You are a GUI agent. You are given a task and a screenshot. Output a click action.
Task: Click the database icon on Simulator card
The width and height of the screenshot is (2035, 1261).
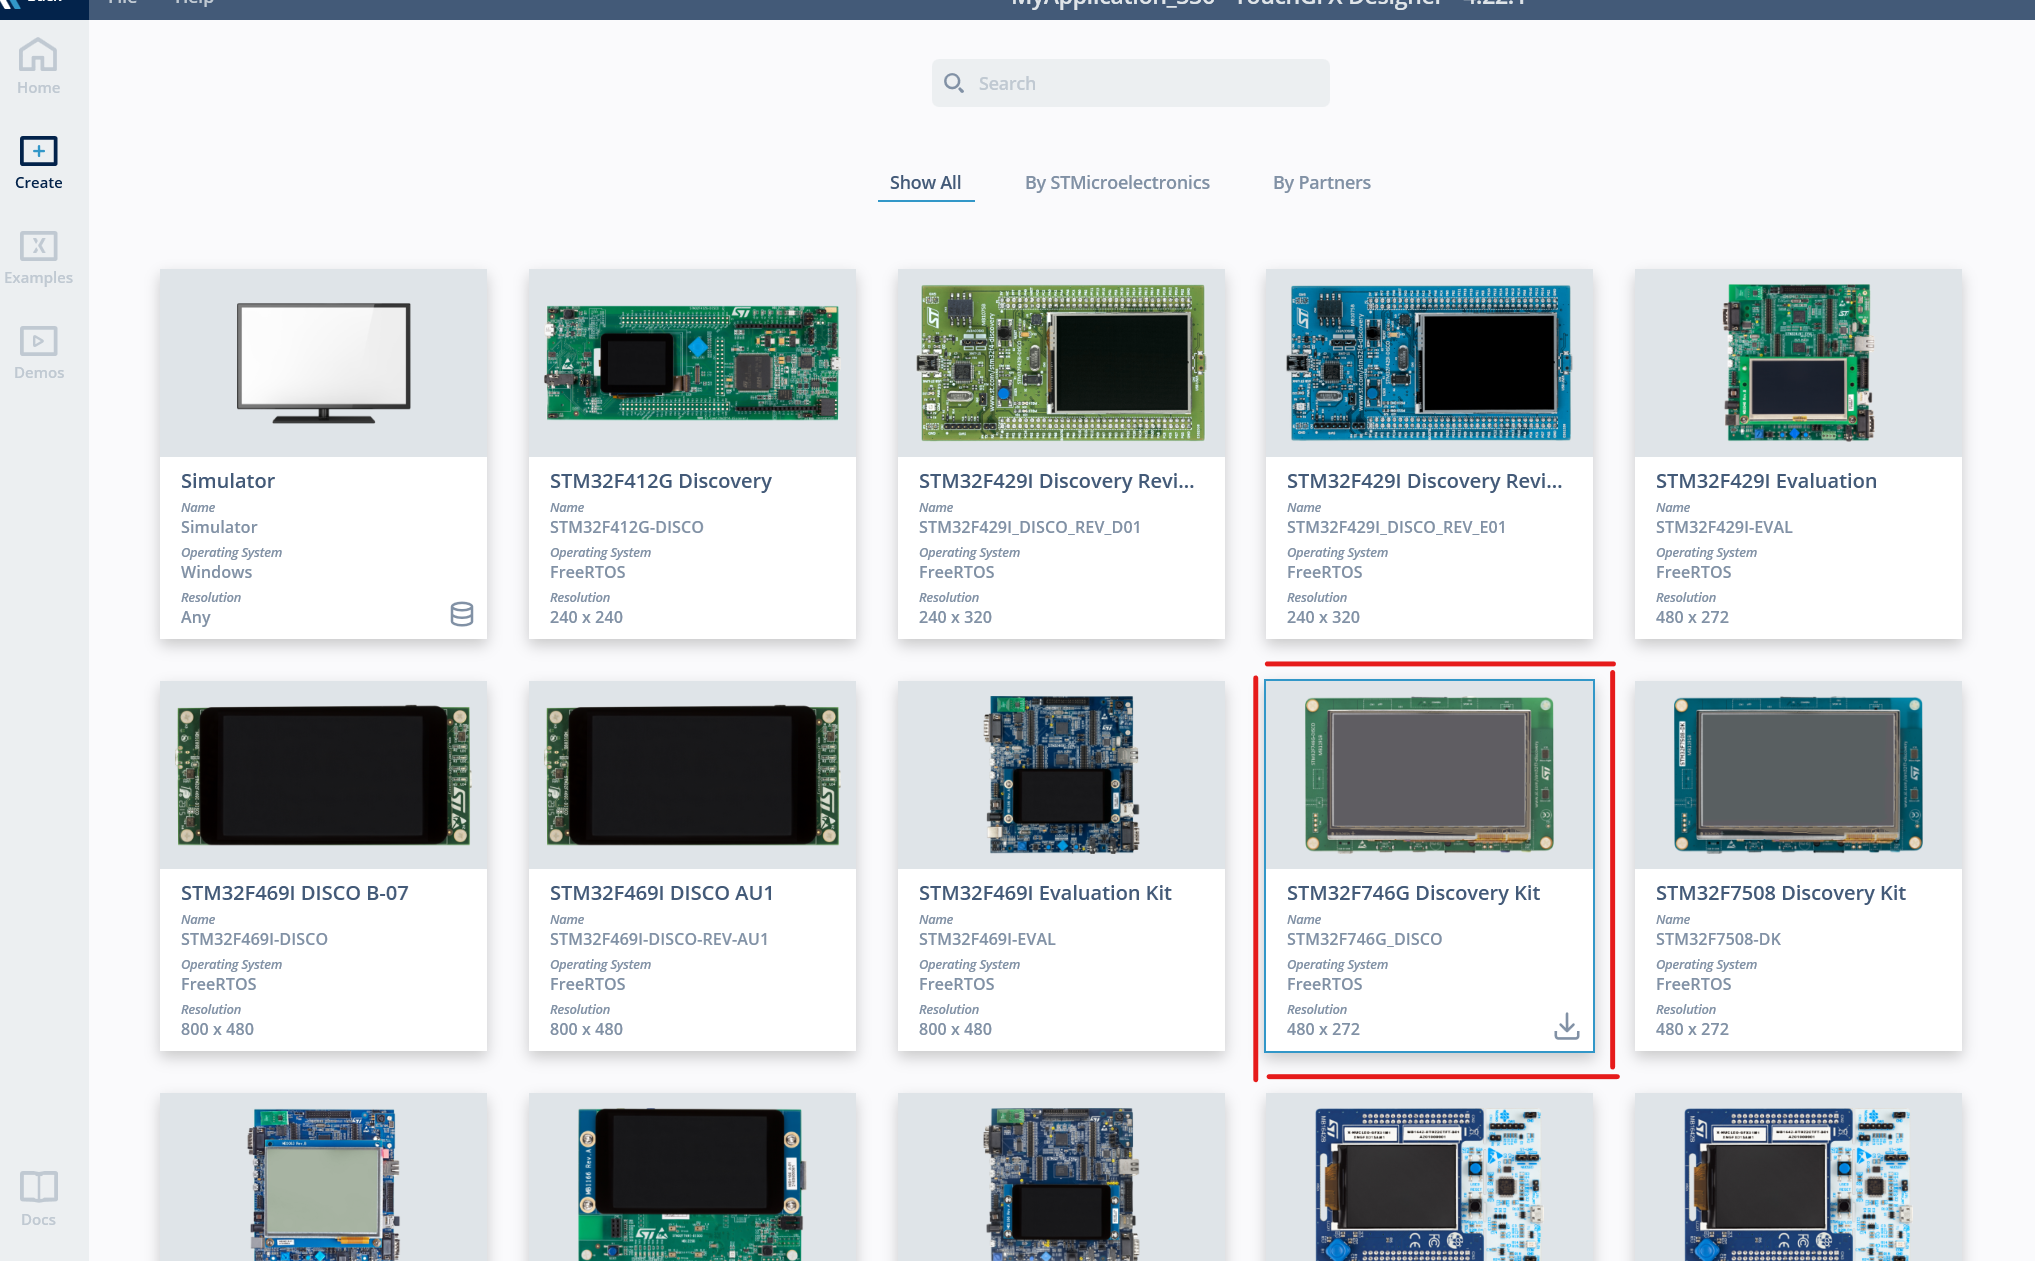(x=461, y=614)
